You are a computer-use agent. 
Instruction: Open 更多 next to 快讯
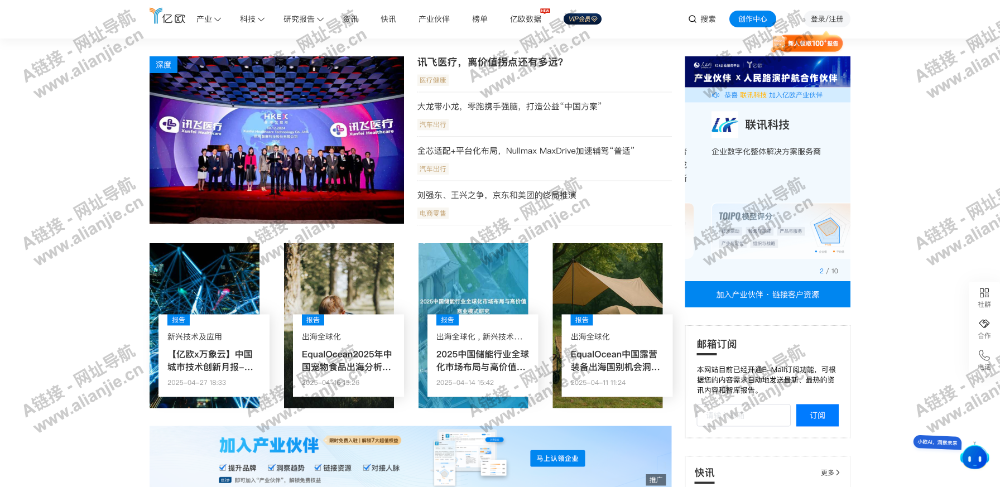(830, 473)
